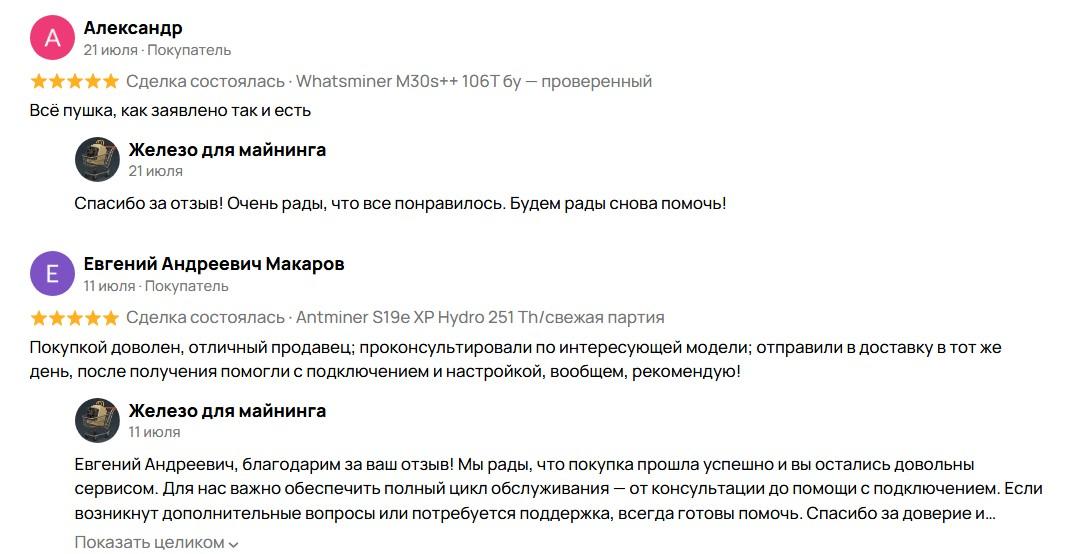Click the 21 июля · Покупатель label

[157, 50]
